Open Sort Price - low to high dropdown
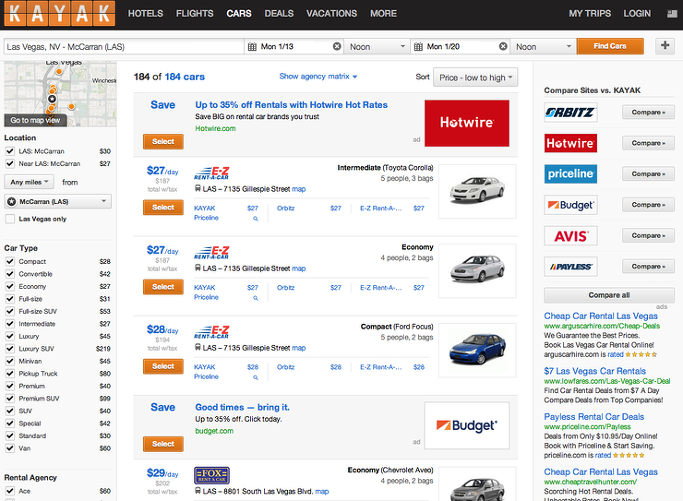 point(475,78)
